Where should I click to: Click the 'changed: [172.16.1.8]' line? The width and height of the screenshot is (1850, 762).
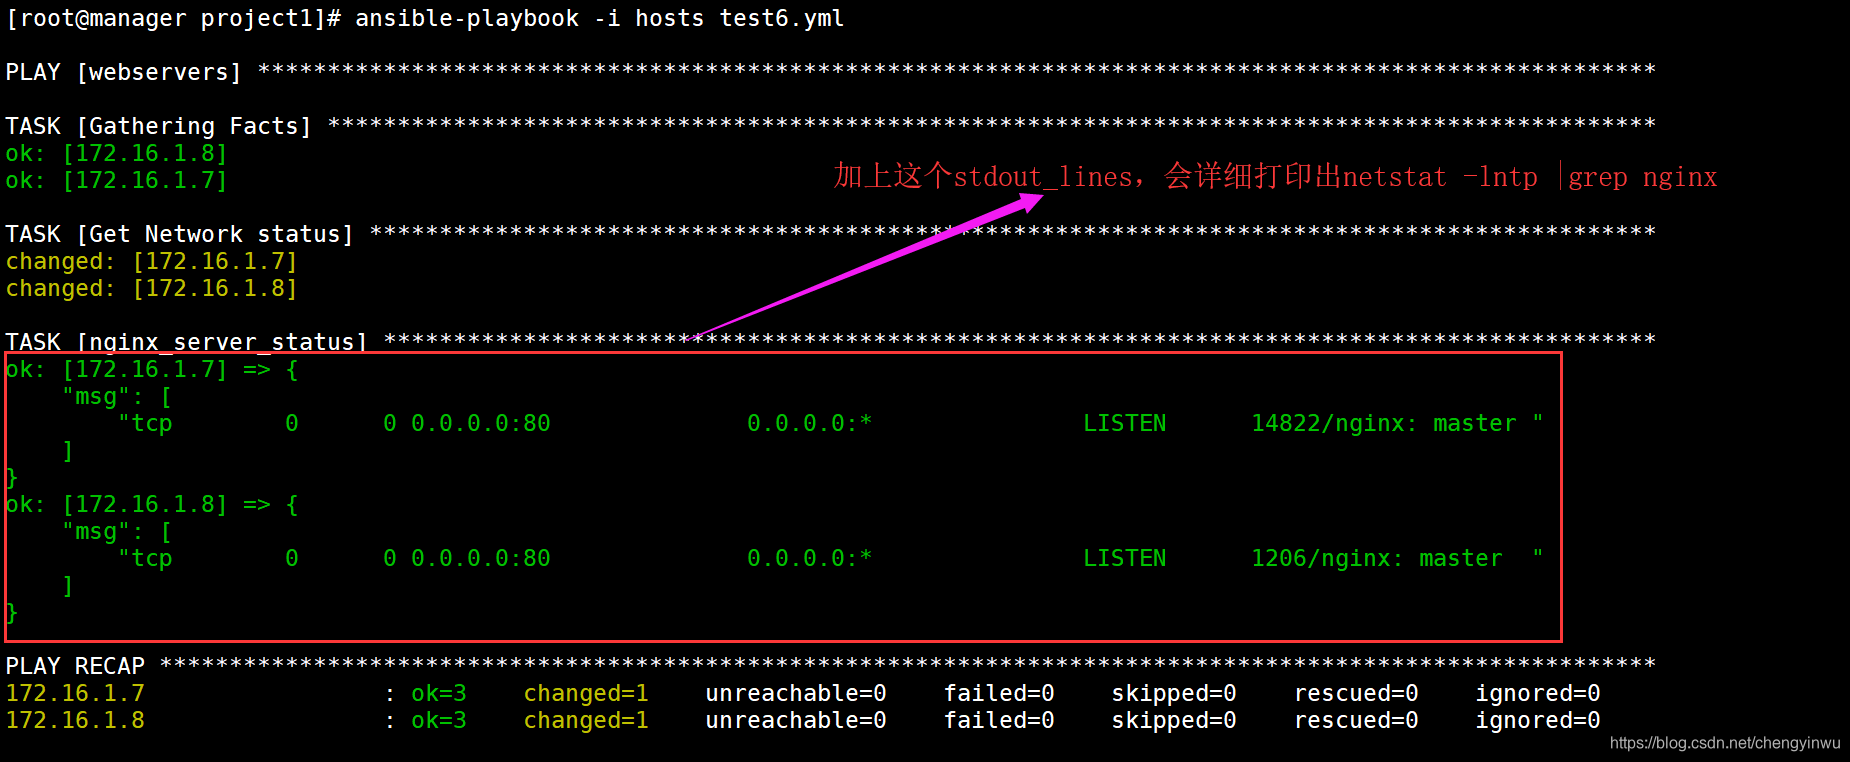151,289
